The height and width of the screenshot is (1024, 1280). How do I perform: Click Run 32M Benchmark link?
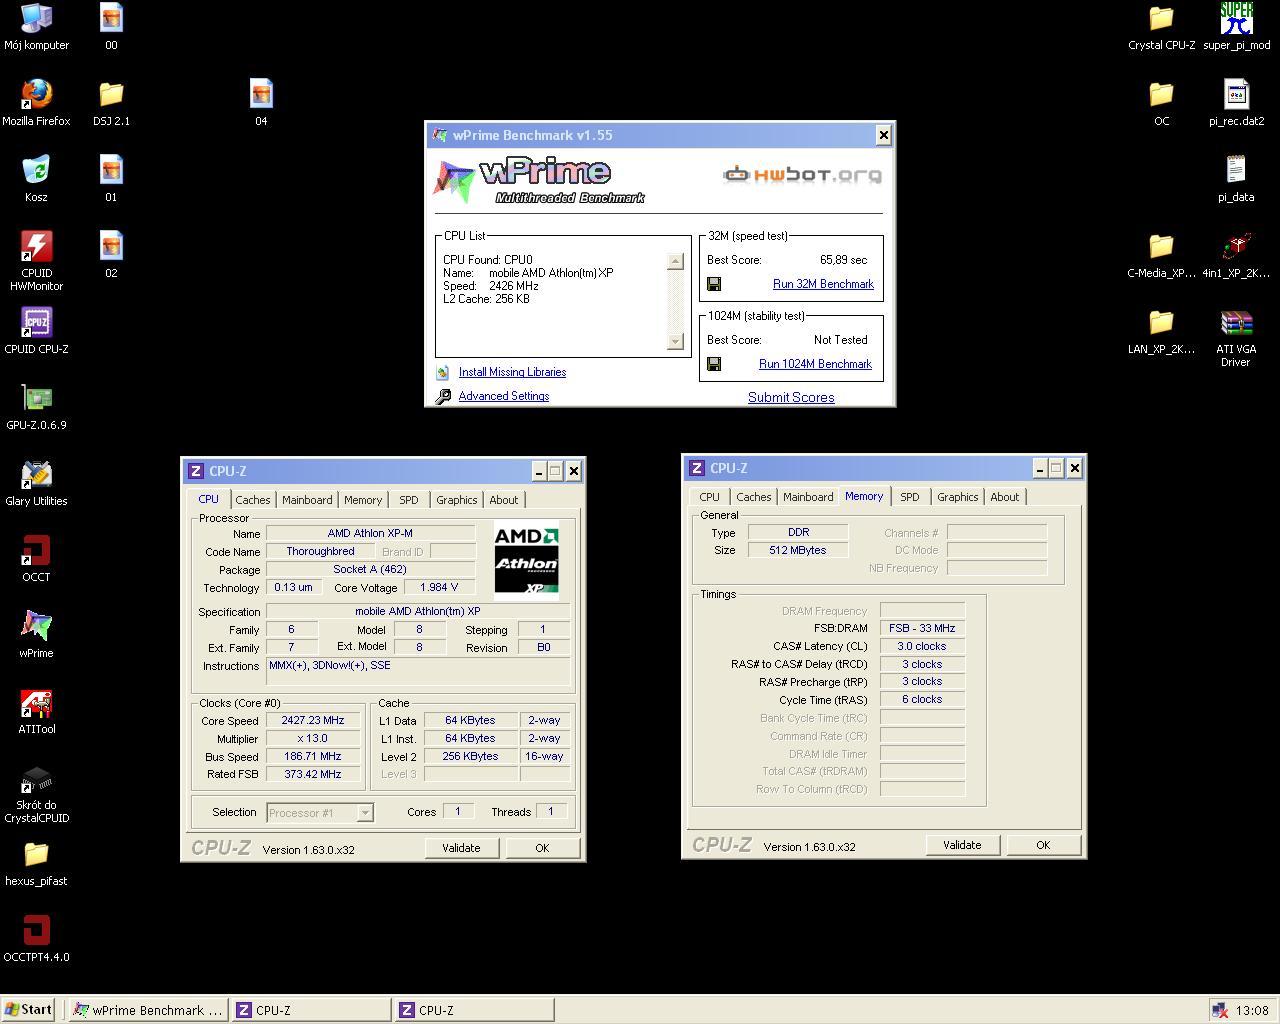823,284
